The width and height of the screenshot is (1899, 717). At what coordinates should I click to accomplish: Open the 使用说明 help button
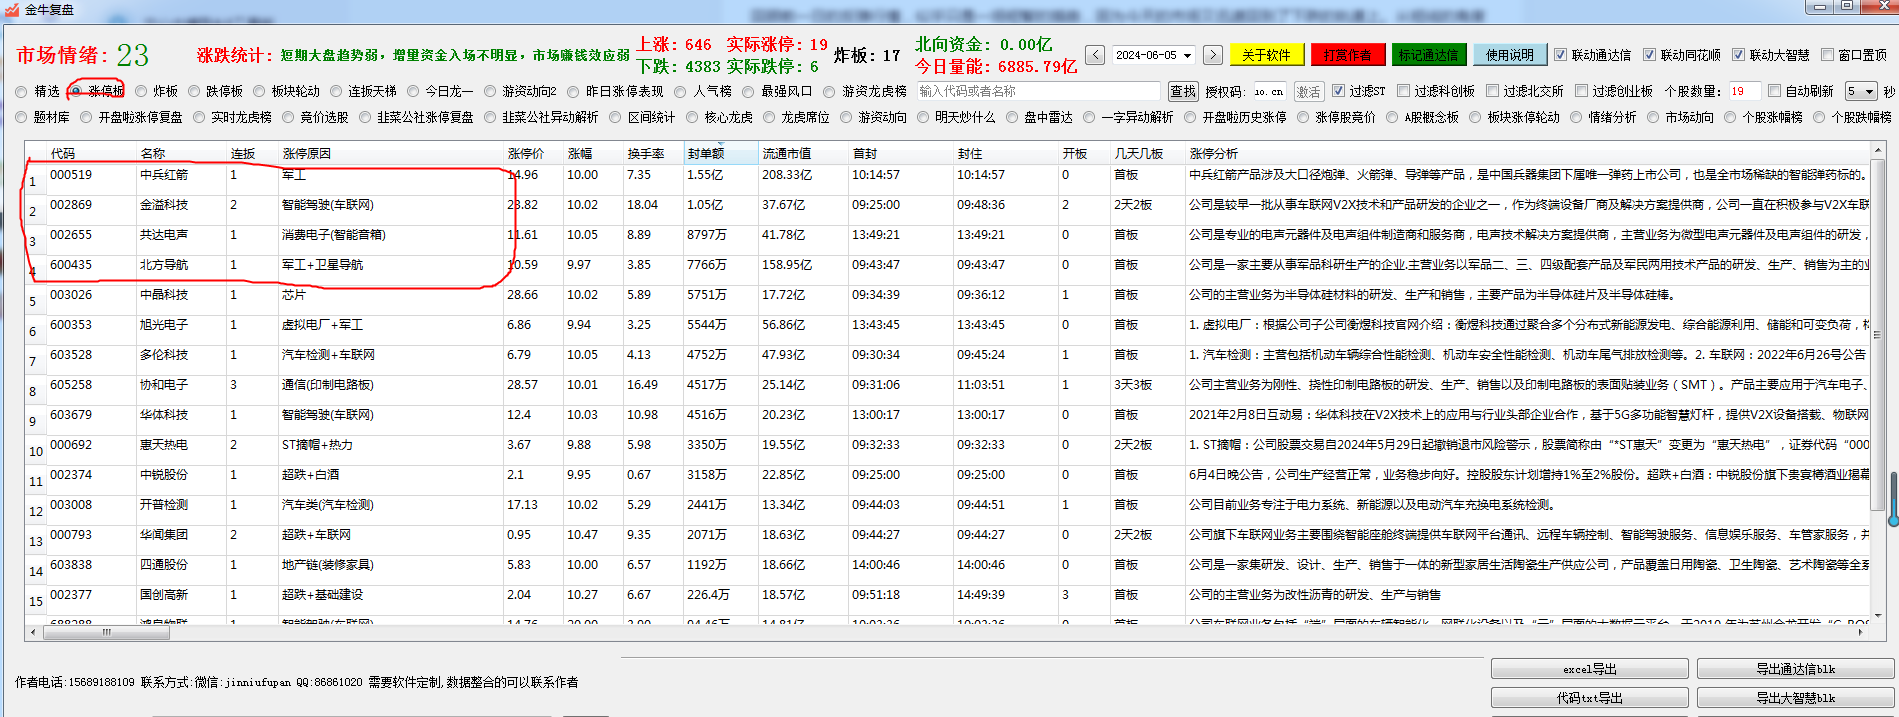[1509, 55]
